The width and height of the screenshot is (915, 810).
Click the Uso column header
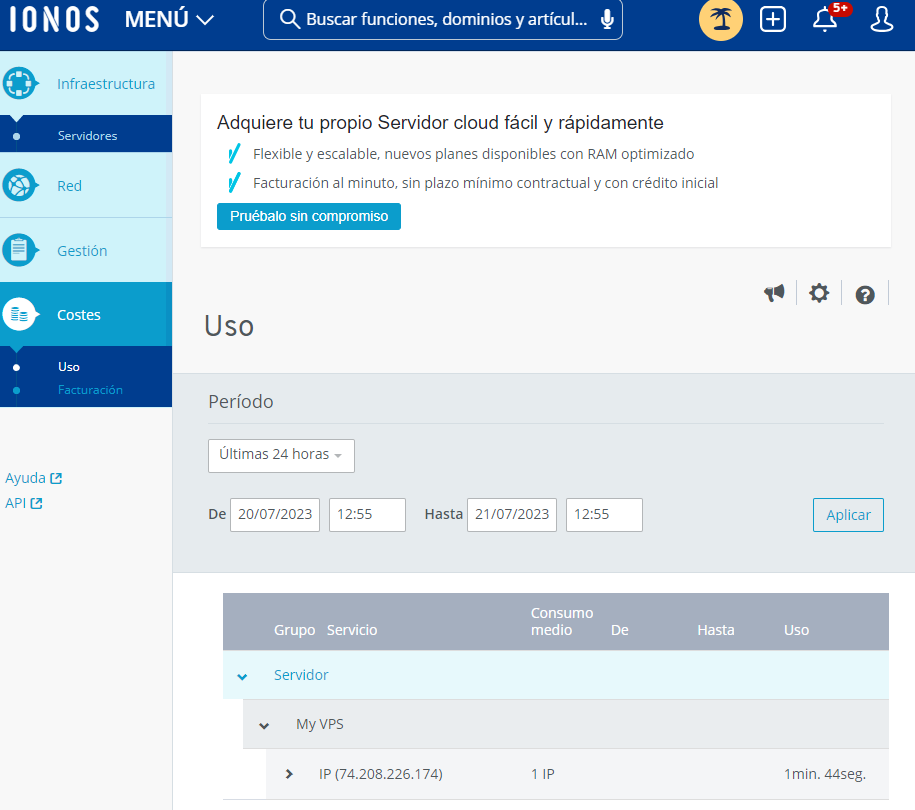coord(796,630)
